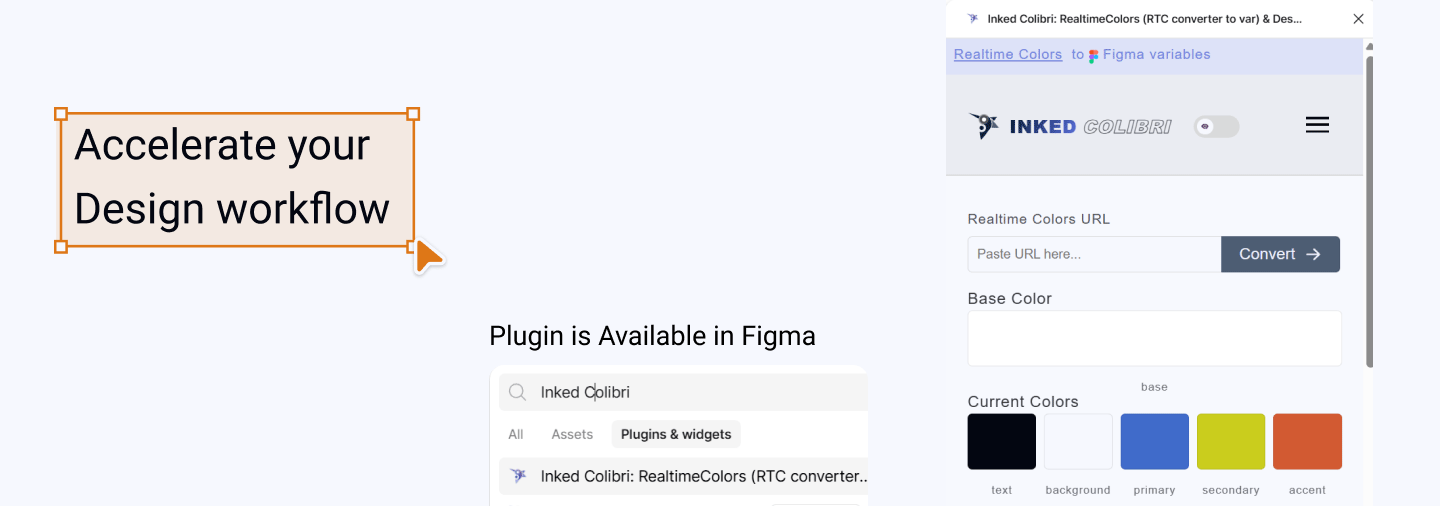The image size is (1440, 506).
Task: Pick the secondary yellow color swatch
Action: (x=1231, y=441)
